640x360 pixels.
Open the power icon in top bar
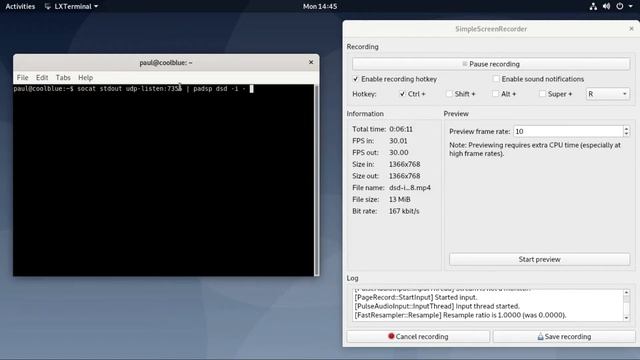(620, 6)
